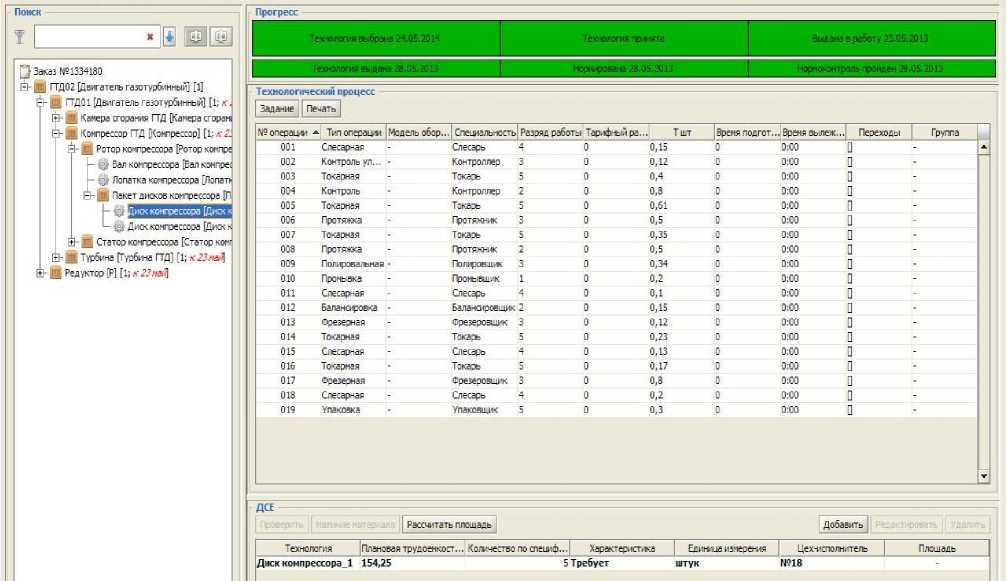Sort by № операции column header
Viewport: 1006px width, 581px height.
pos(288,132)
